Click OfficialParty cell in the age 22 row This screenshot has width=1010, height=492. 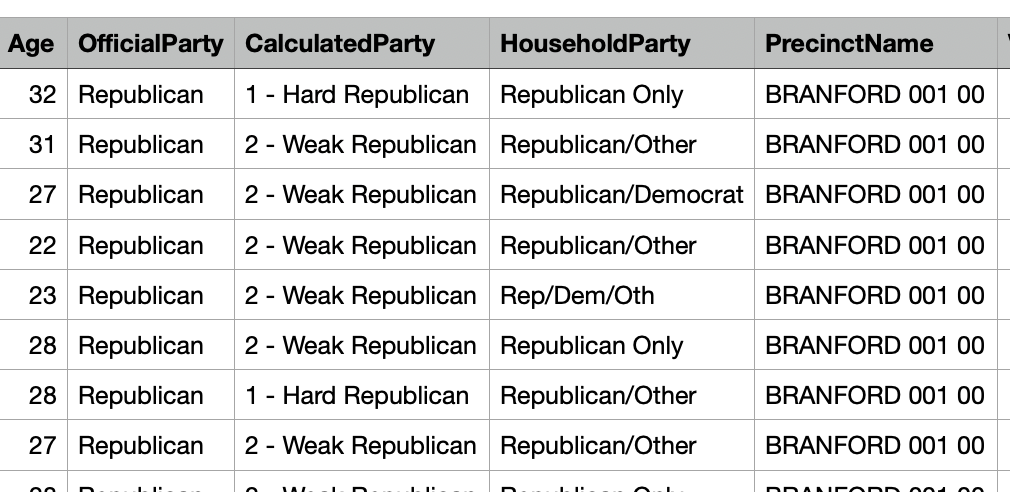pyautogui.click(x=140, y=246)
